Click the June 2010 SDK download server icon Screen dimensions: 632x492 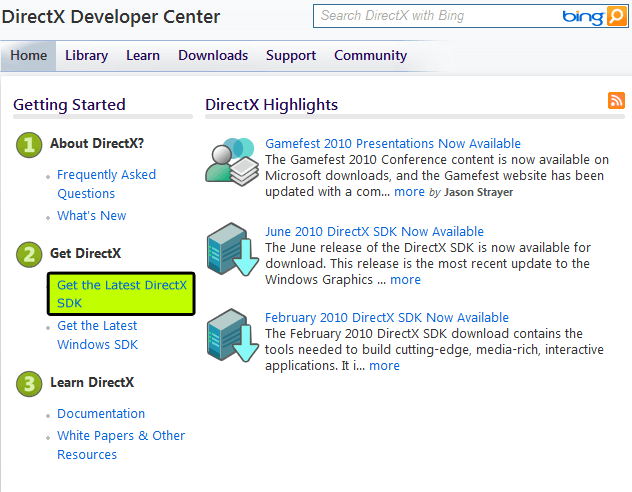[233, 249]
